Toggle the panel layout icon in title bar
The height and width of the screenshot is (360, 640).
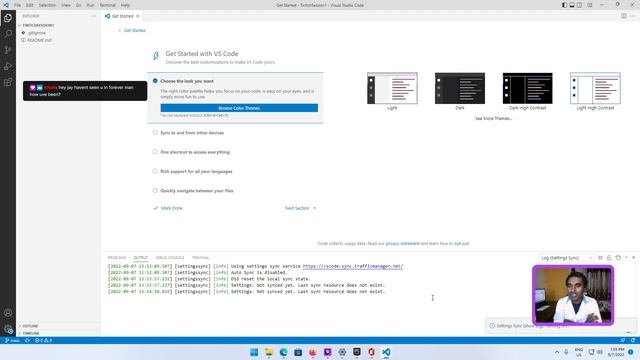[x=572, y=5]
